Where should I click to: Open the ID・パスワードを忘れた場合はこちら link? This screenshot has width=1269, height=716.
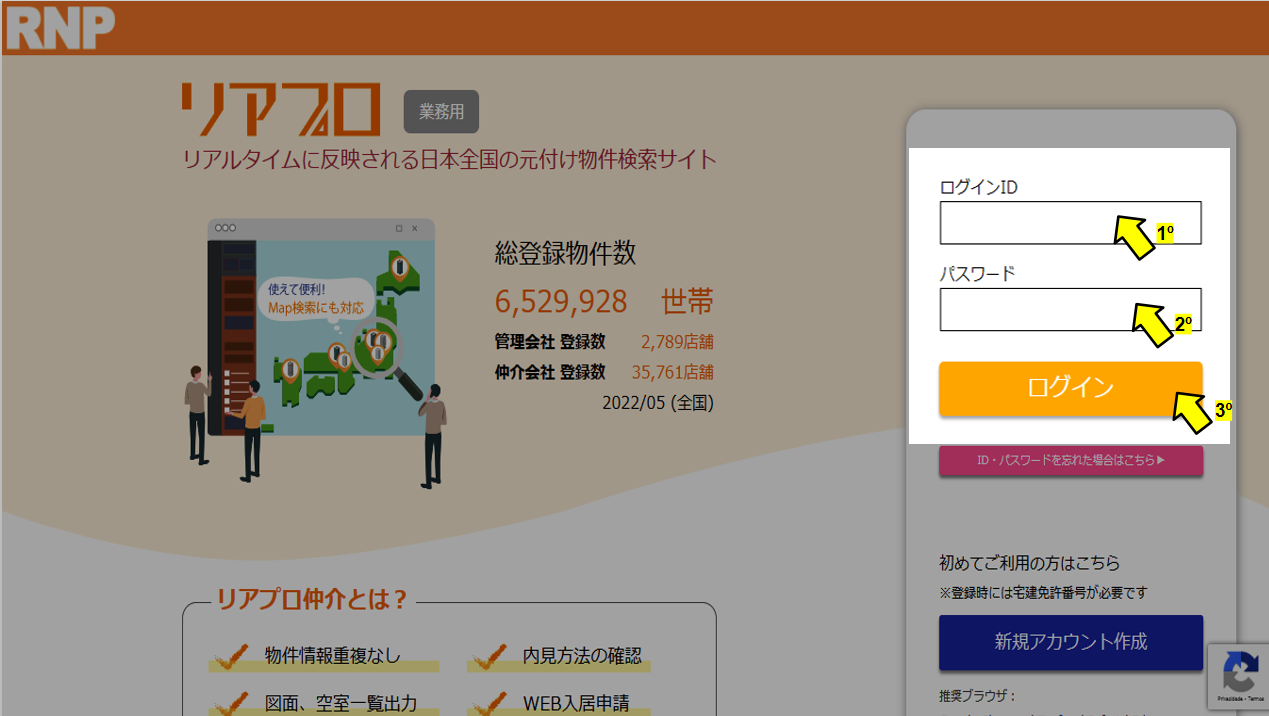click(1070, 461)
